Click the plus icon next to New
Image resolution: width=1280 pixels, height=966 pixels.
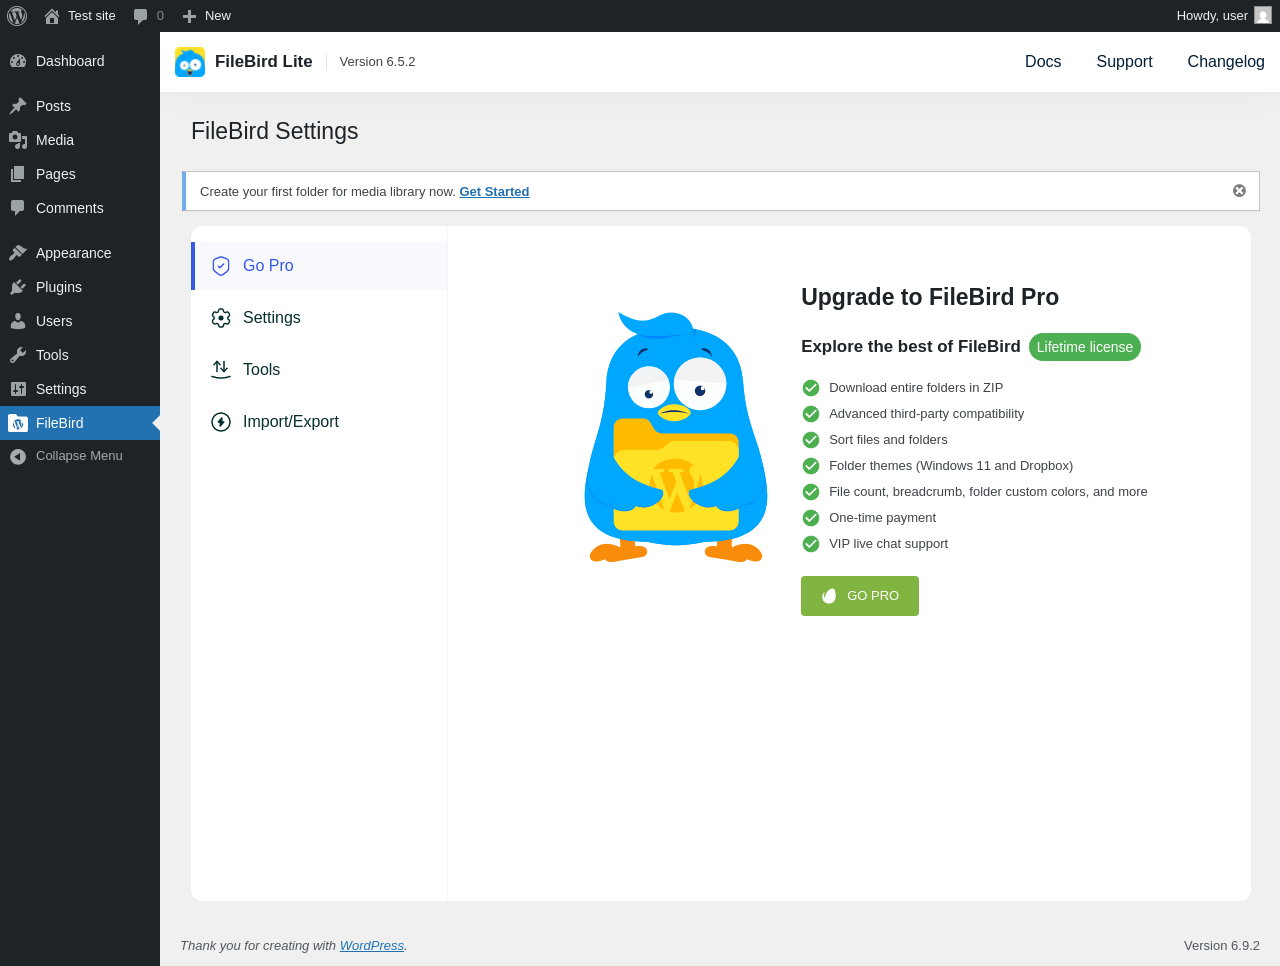189,16
